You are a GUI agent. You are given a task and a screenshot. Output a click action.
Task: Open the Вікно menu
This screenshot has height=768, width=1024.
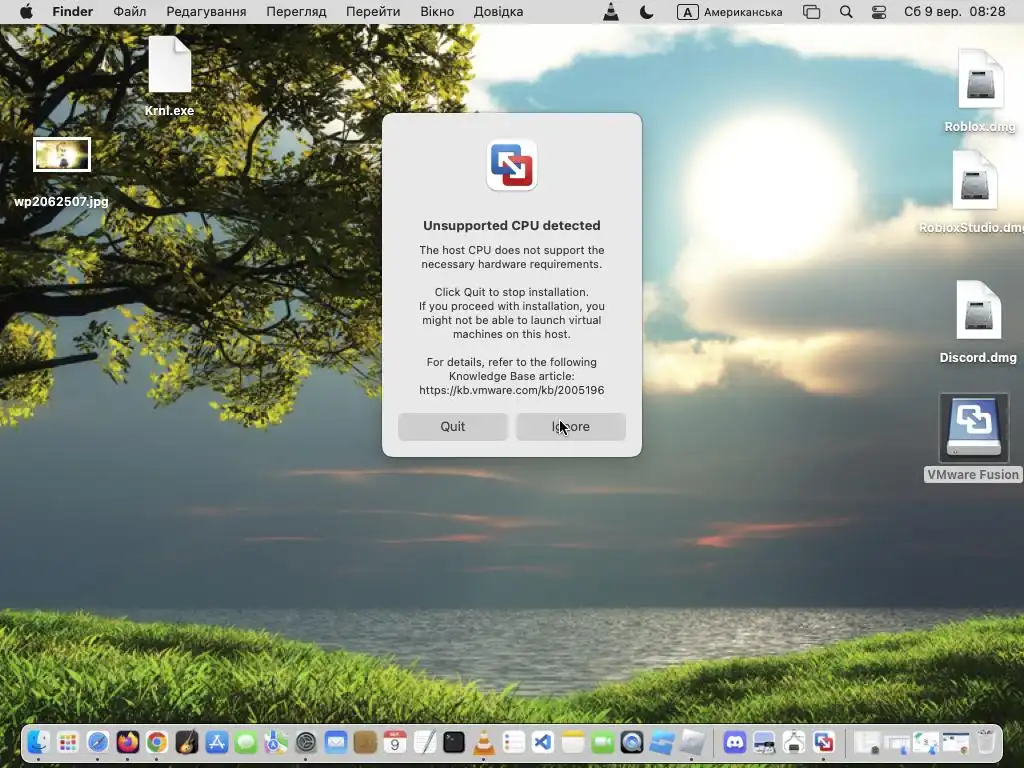coord(436,12)
